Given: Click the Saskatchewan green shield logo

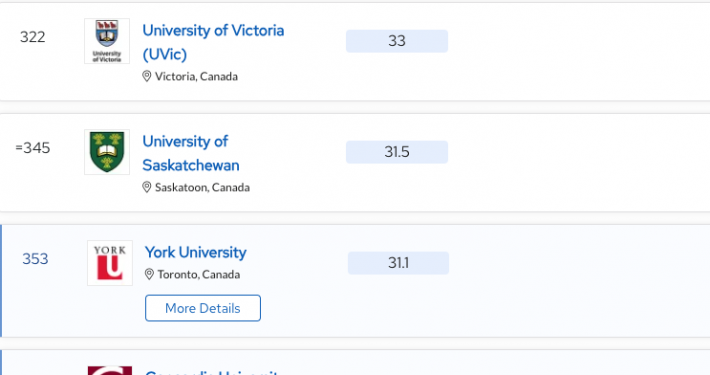Looking at the screenshot, I should point(107,152).
